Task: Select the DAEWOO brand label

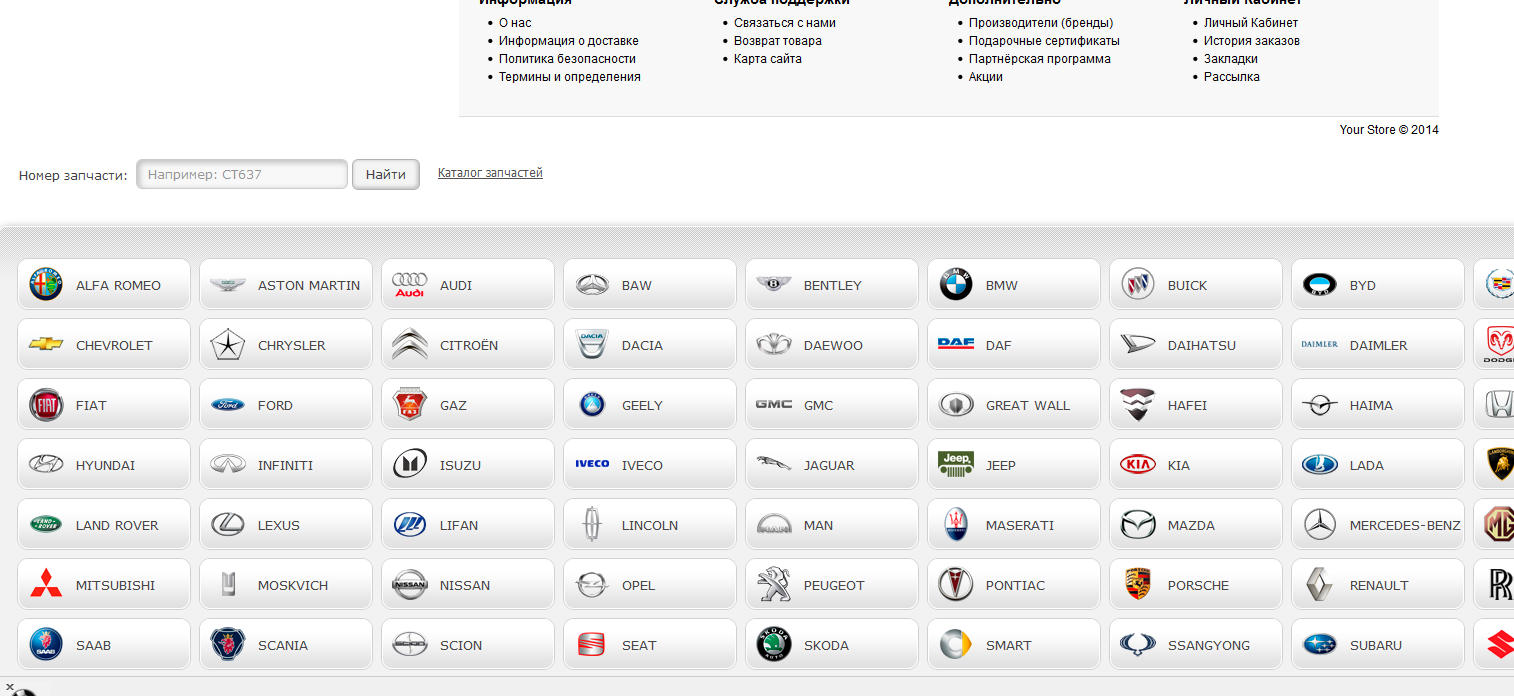Action: point(833,345)
